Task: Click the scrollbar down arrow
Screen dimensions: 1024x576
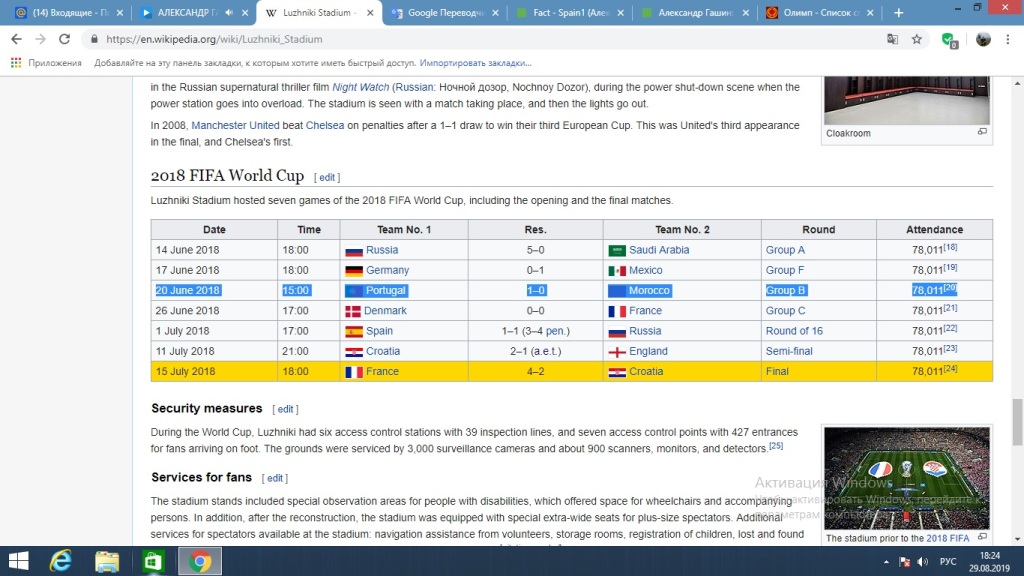Action: tap(1017, 539)
